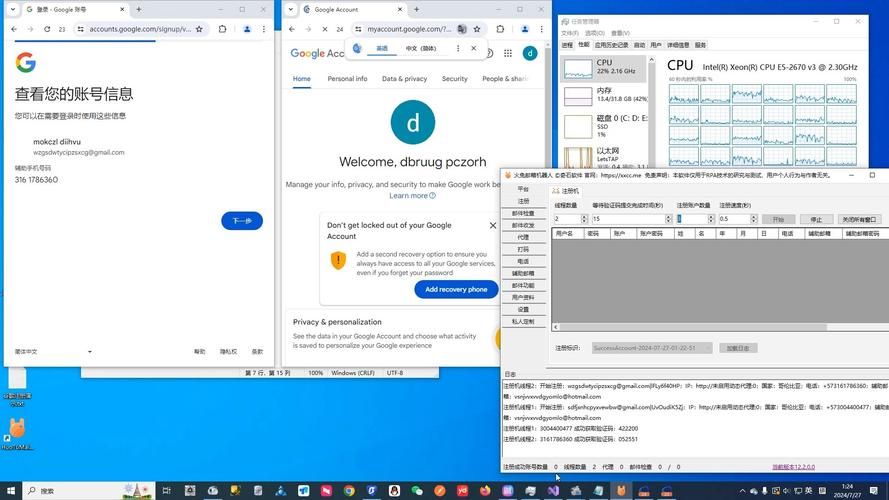This screenshot has height=500, width=889.
Task: Open tab search dropdown in left Chrome
Action: 12,10
